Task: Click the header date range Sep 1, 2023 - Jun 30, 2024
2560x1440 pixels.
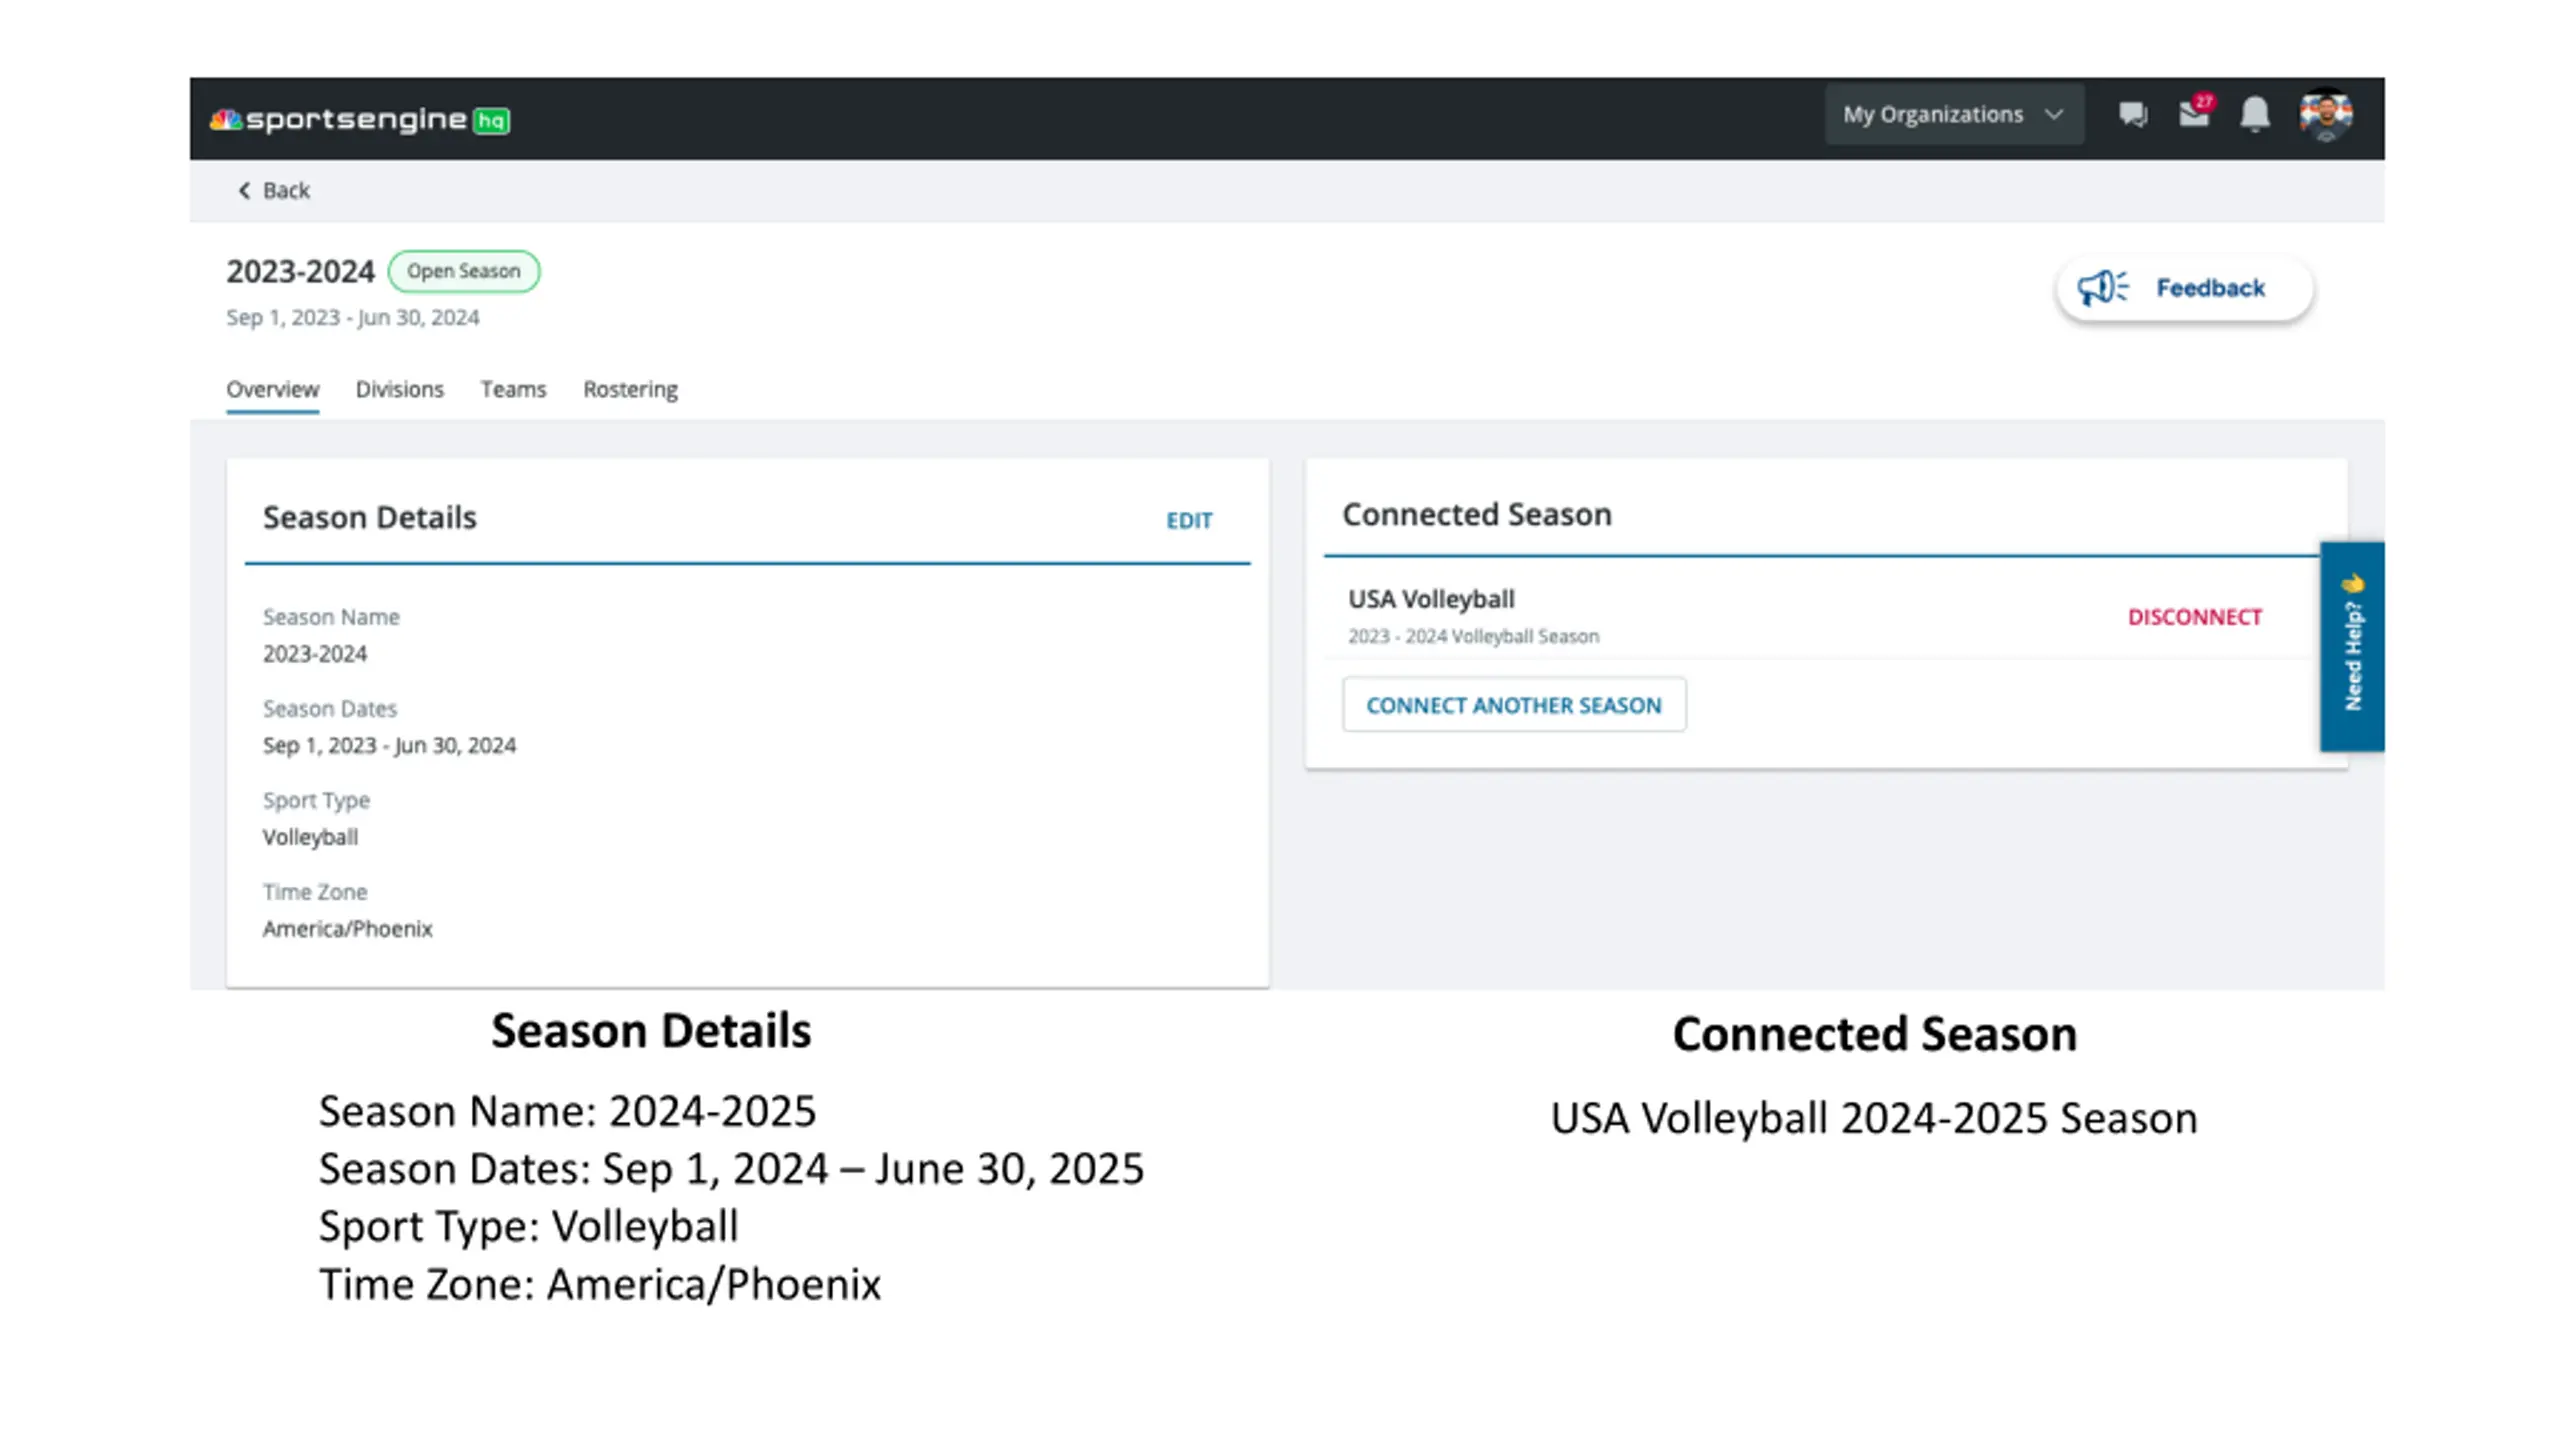Action: click(x=353, y=317)
